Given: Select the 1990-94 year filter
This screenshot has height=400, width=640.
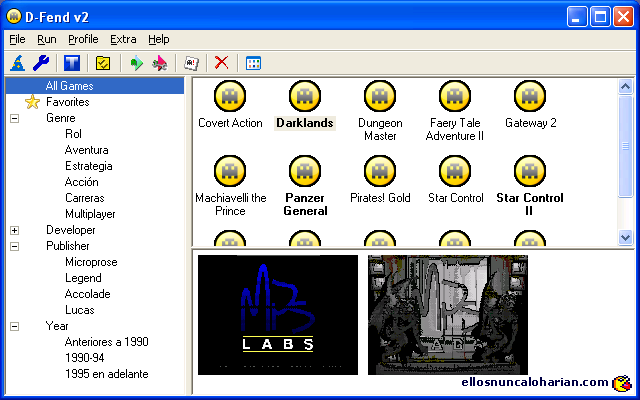Looking at the screenshot, I should point(84,358).
